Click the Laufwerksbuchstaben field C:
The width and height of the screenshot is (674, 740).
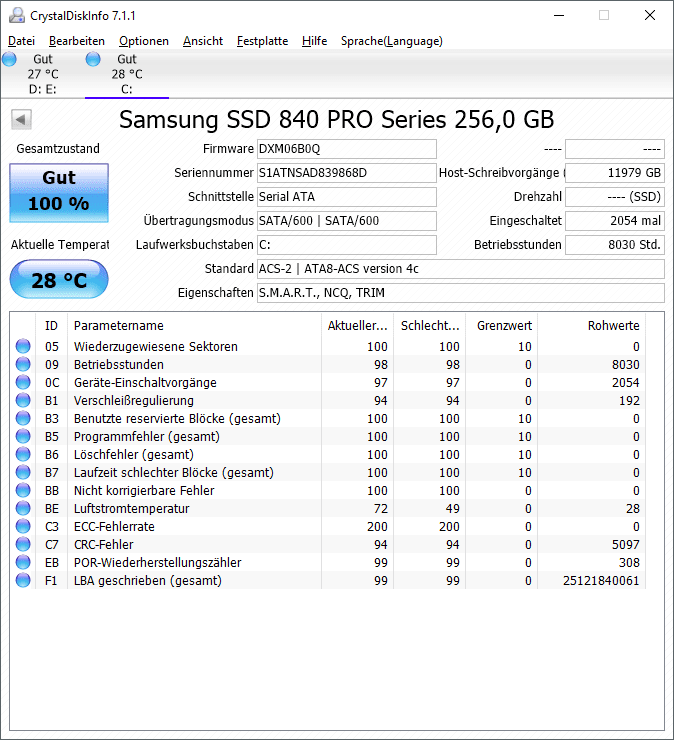tap(347, 245)
